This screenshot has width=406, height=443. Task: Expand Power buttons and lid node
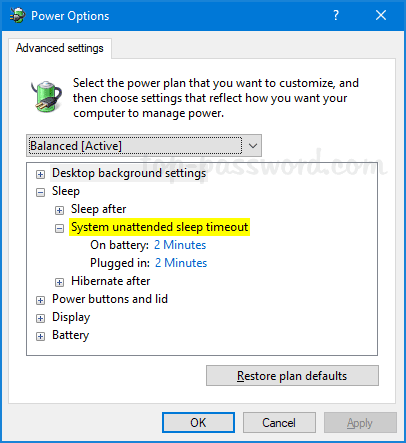40,300
